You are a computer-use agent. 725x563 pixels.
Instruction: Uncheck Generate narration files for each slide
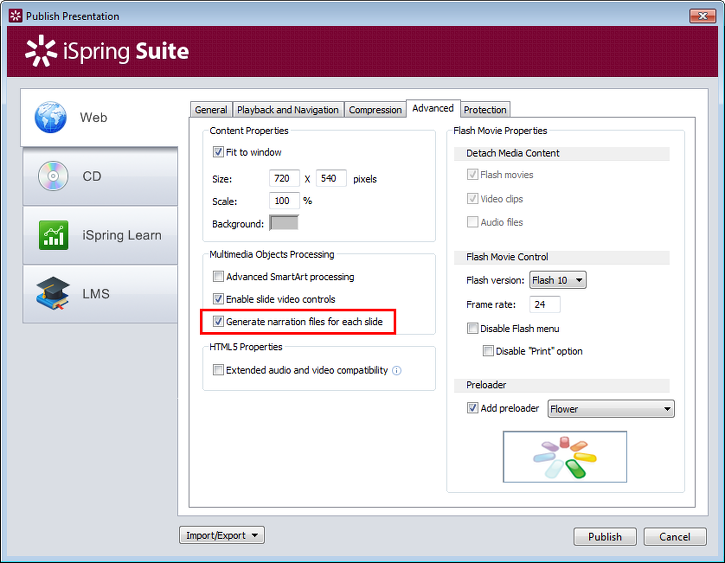[218, 321]
